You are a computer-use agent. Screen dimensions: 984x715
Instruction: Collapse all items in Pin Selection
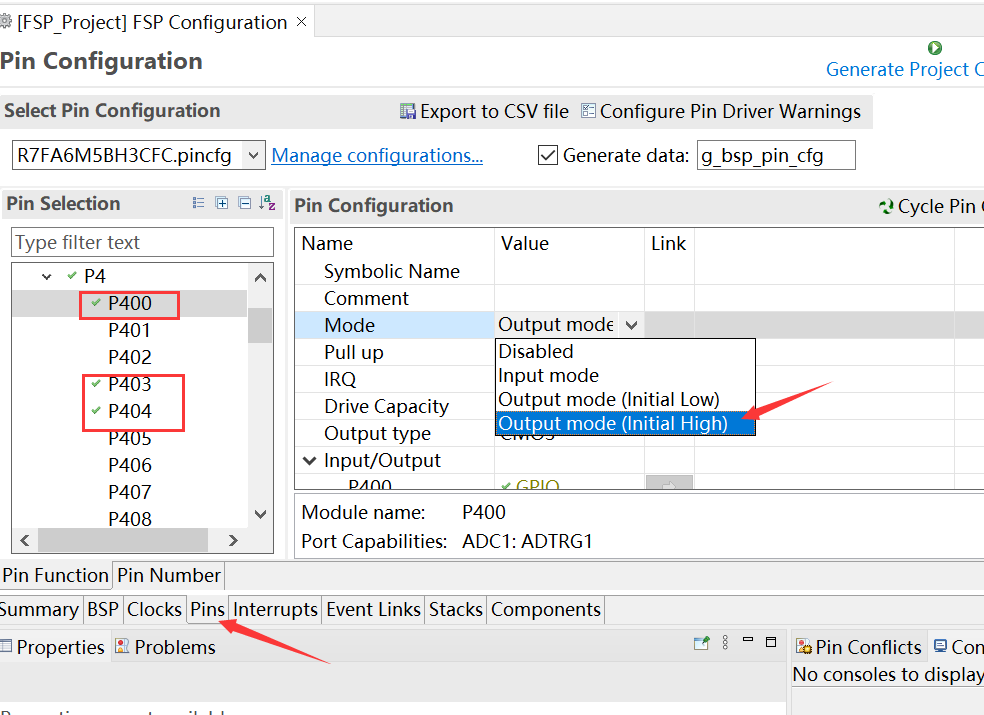coord(244,203)
